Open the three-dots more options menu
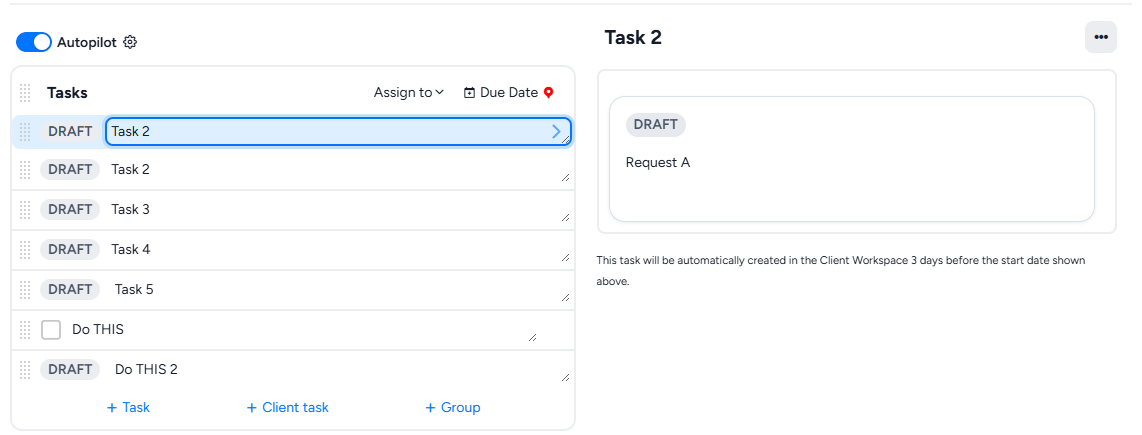 (x=1100, y=37)
